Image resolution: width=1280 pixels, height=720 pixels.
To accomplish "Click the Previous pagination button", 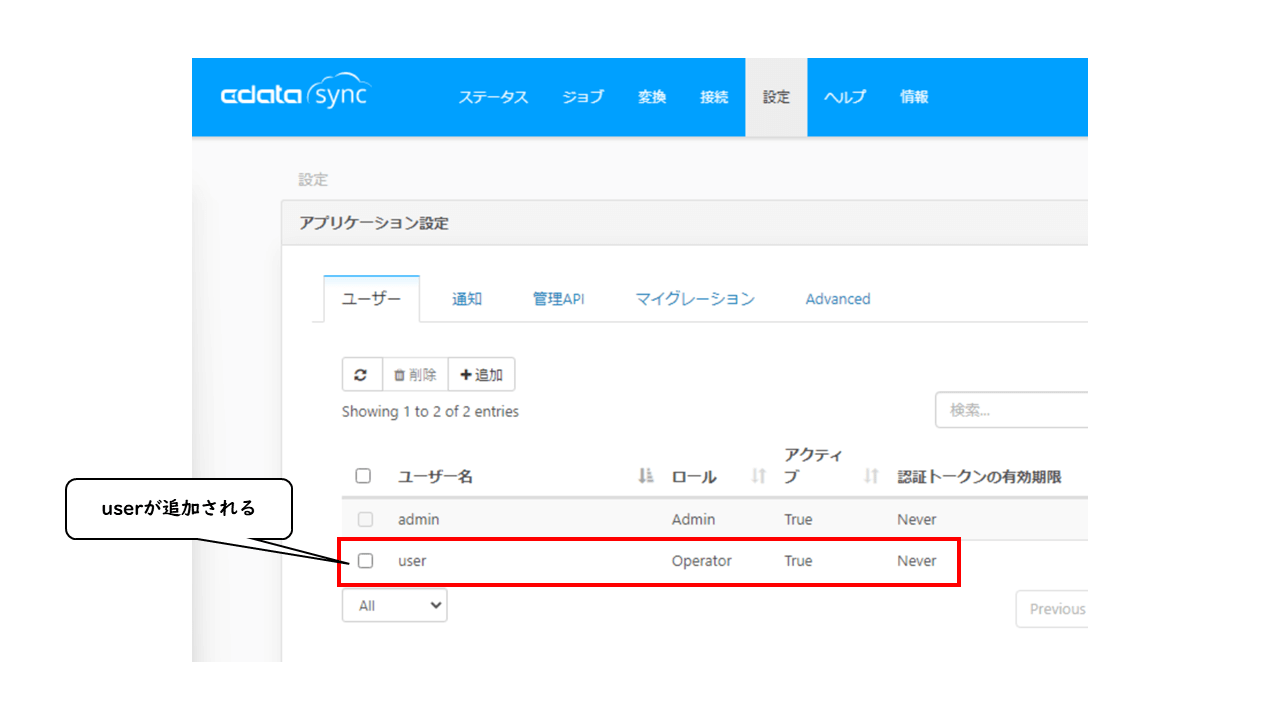I will click(1052, 609).
